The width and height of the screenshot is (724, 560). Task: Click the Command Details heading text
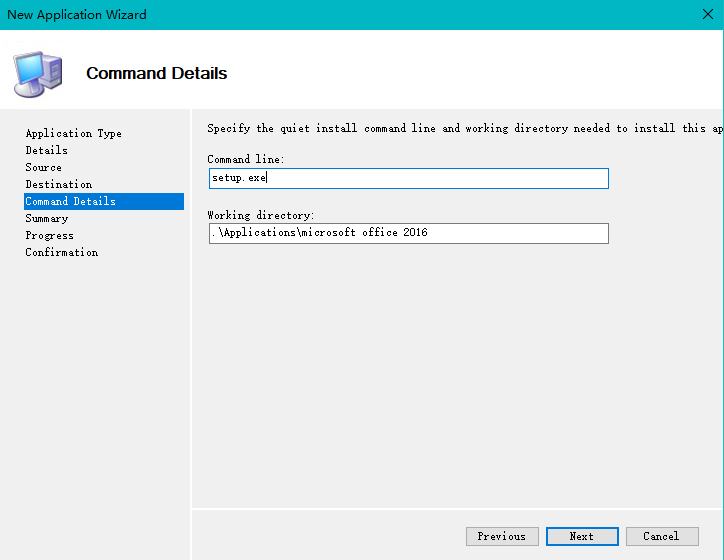[x=157, y=73]
